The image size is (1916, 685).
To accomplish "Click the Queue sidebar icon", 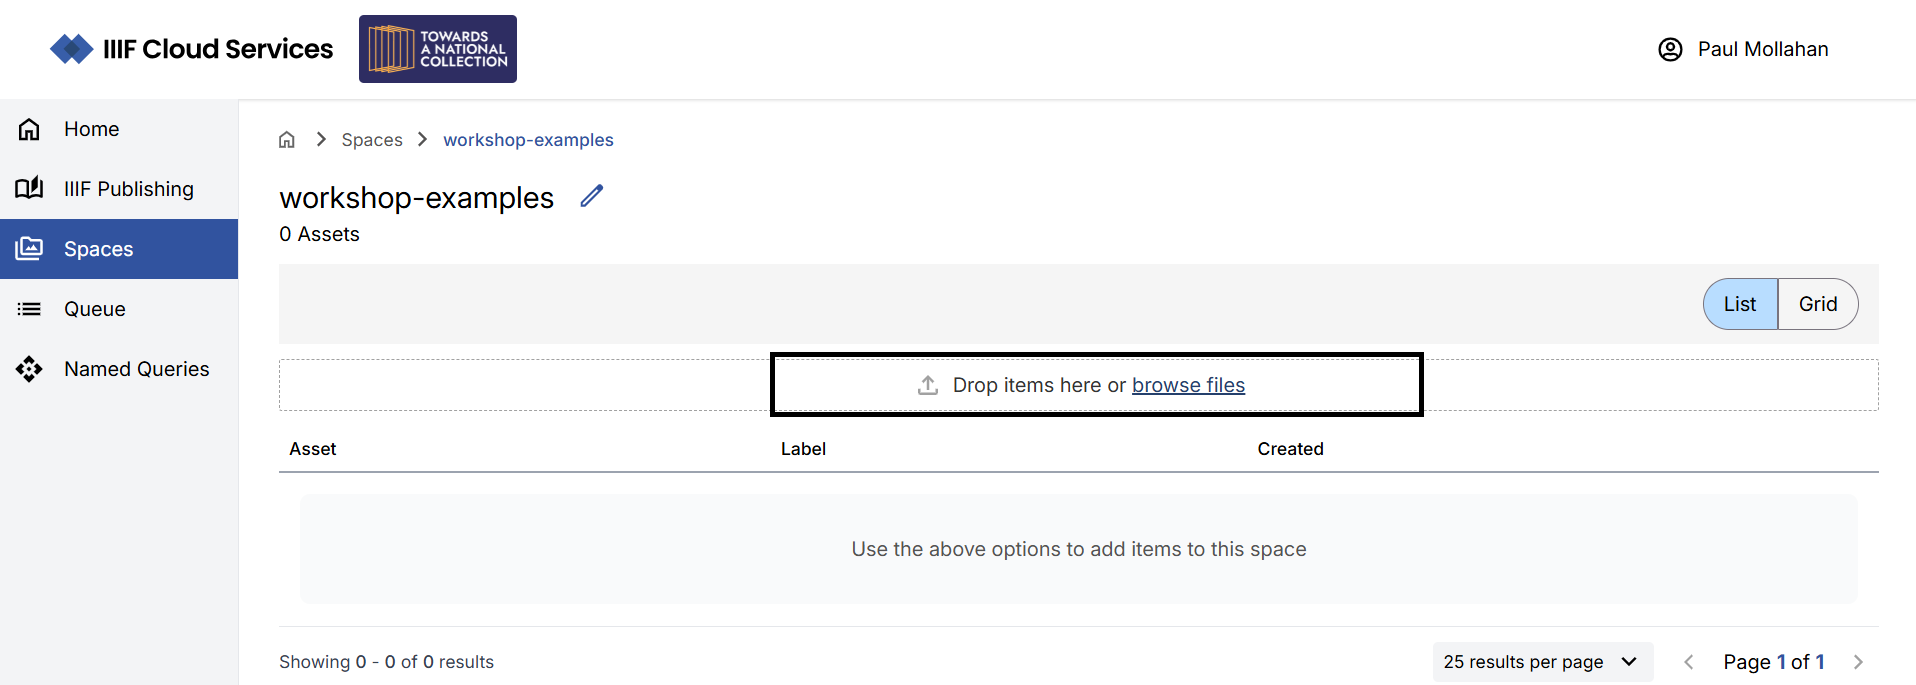I will (29, 308).
